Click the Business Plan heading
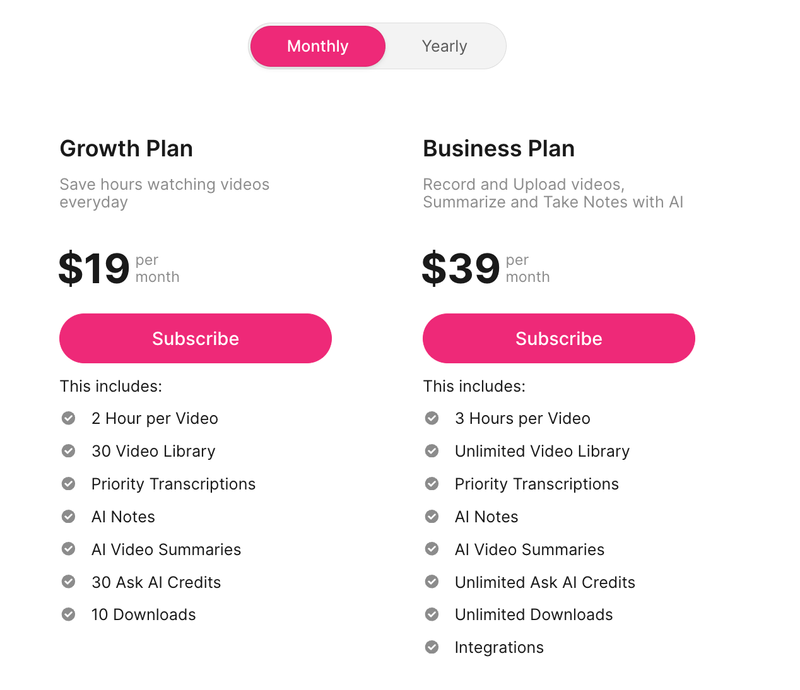This screenshot has width=800, height=690. 498,148
